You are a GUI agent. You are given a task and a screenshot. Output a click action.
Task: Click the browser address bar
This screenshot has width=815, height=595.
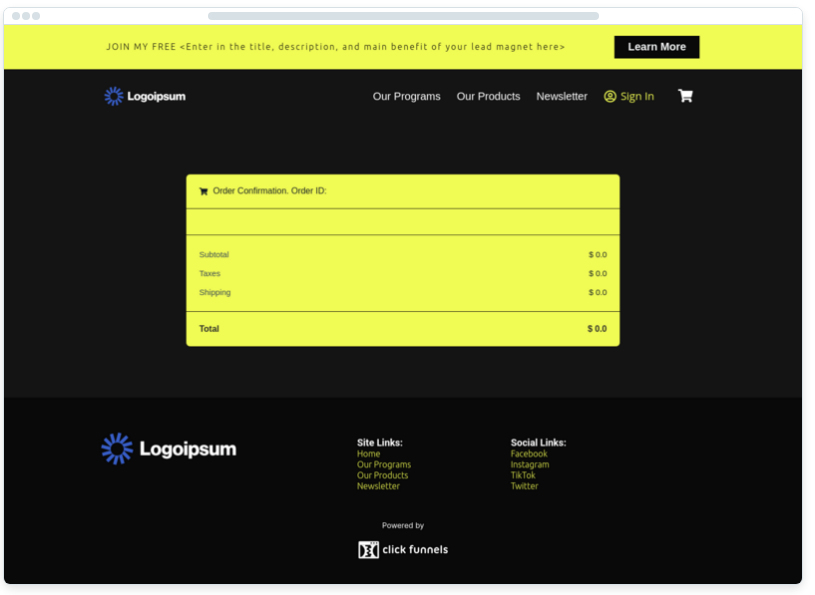click(403, 16)
